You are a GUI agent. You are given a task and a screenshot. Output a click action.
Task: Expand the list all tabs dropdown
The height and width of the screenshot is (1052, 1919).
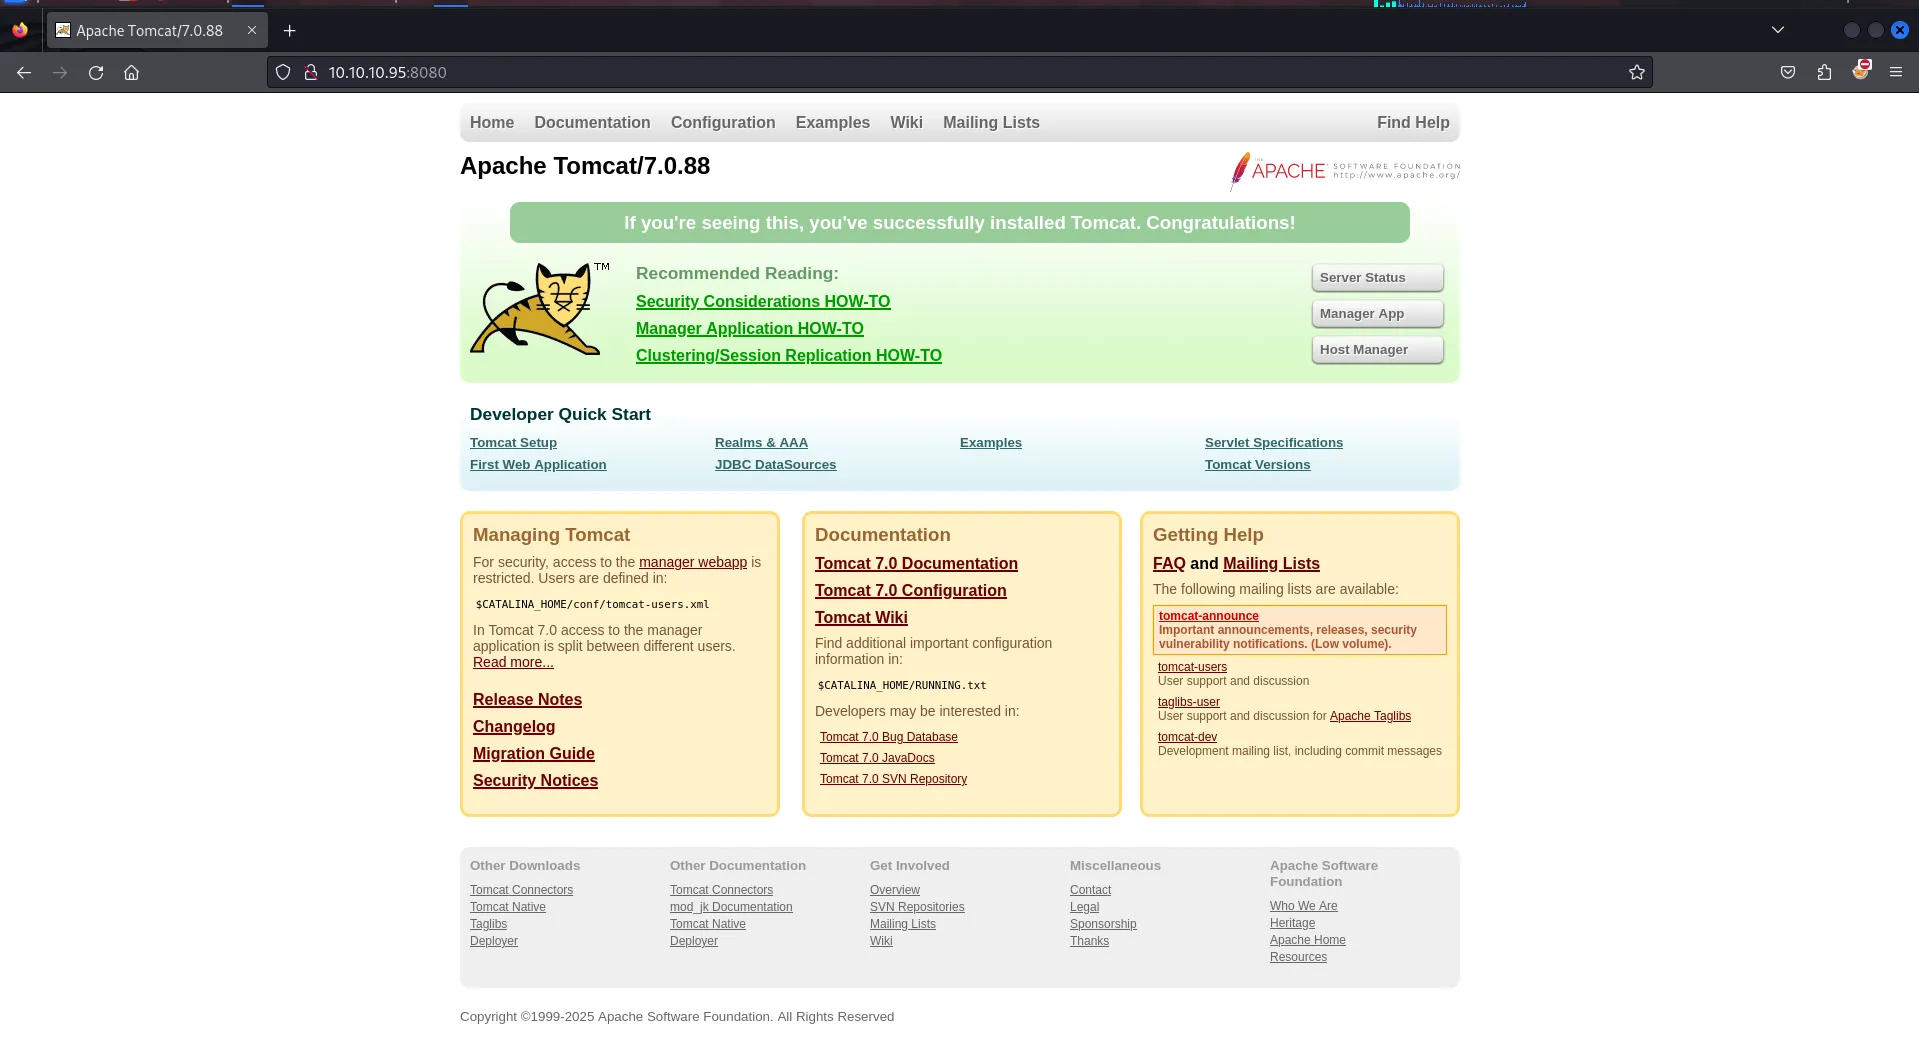(1778, 30)
